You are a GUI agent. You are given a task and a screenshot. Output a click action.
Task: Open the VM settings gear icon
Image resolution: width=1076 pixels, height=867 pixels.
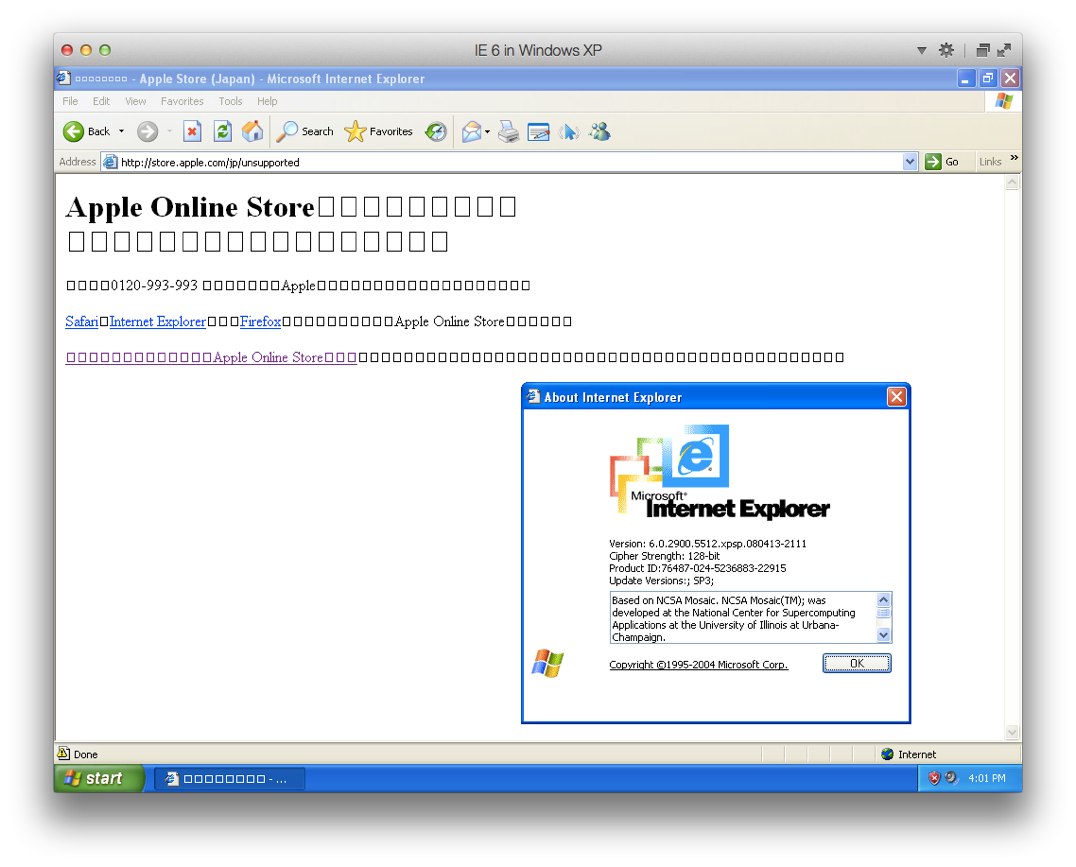tap(946, 49)
